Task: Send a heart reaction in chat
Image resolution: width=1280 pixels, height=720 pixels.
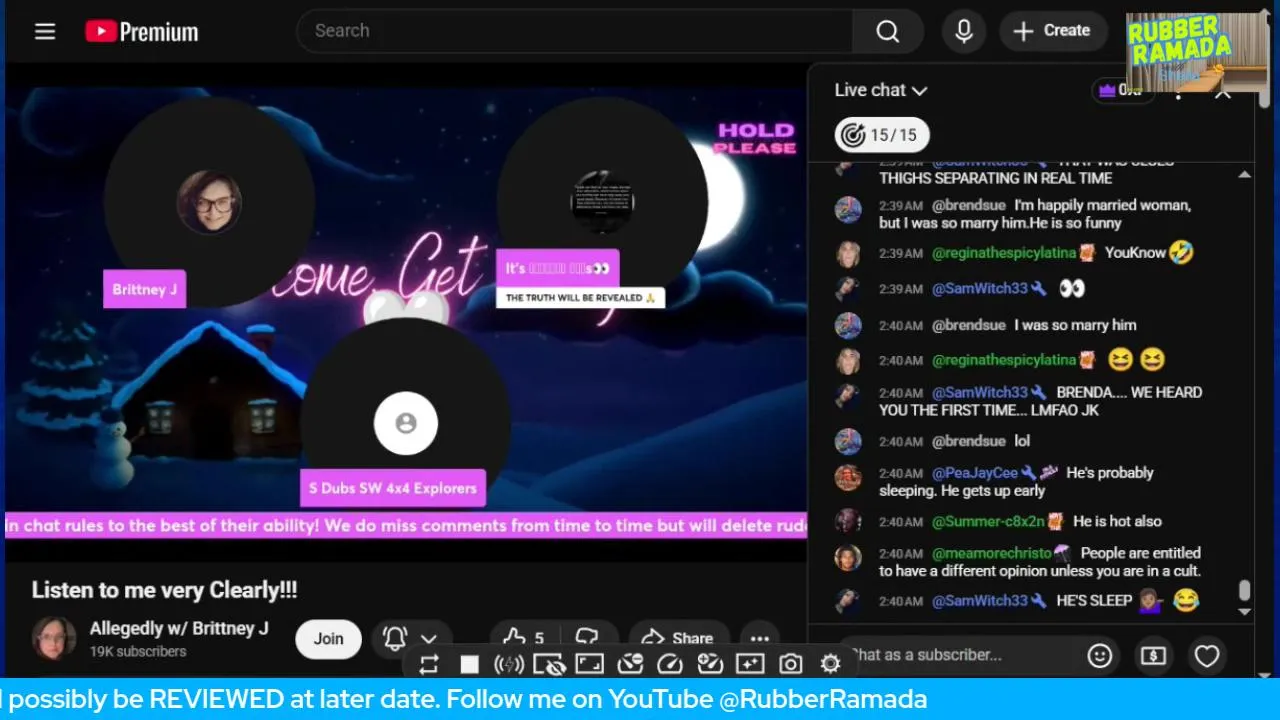Action: (1207, 656)
